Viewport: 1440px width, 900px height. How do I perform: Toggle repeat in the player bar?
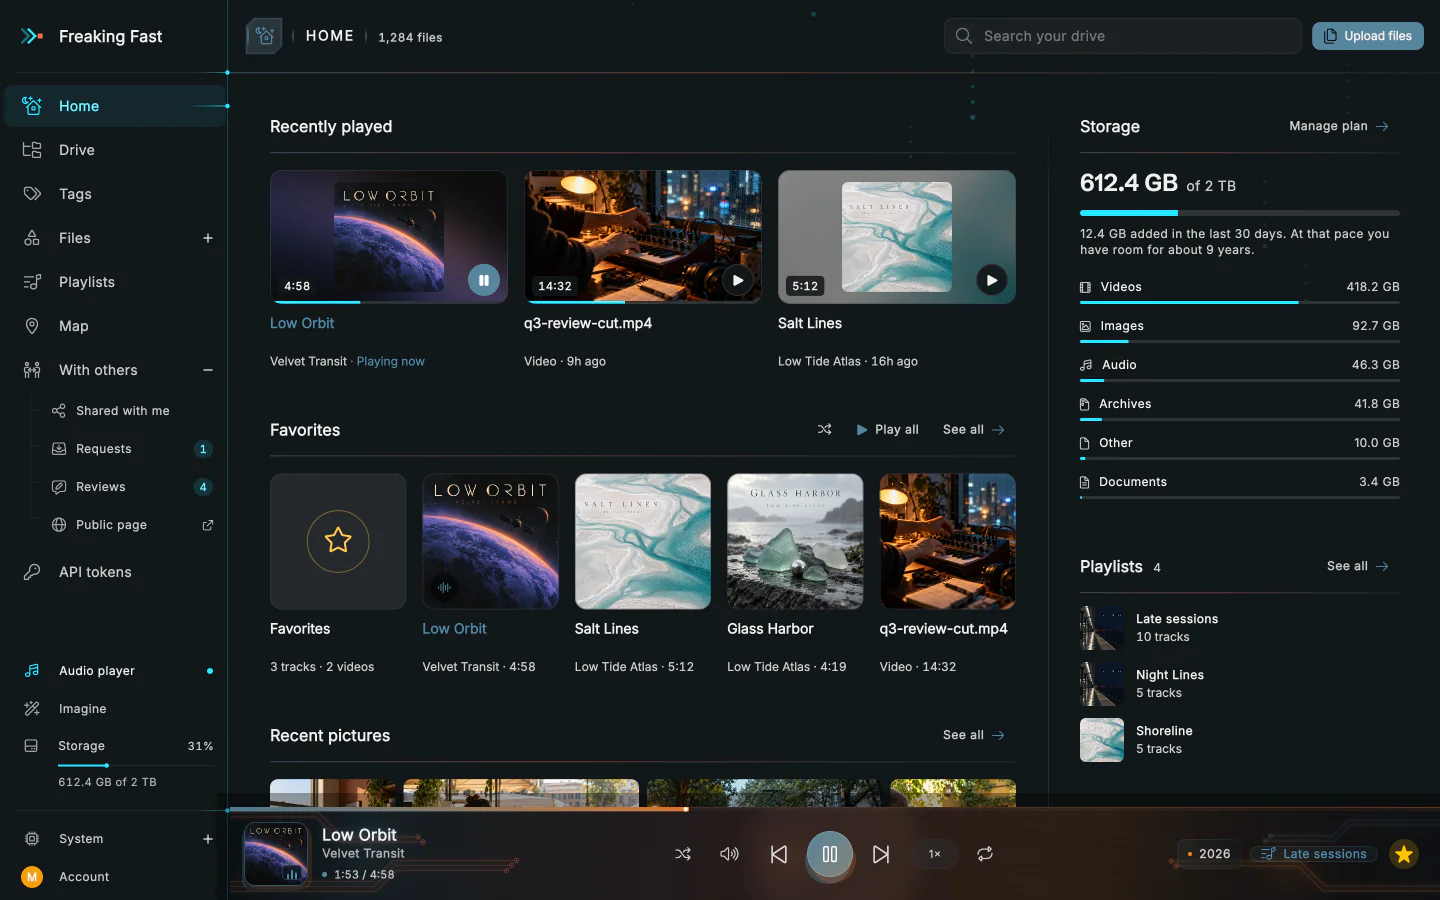pyautogui.click(x=985, y=854)
